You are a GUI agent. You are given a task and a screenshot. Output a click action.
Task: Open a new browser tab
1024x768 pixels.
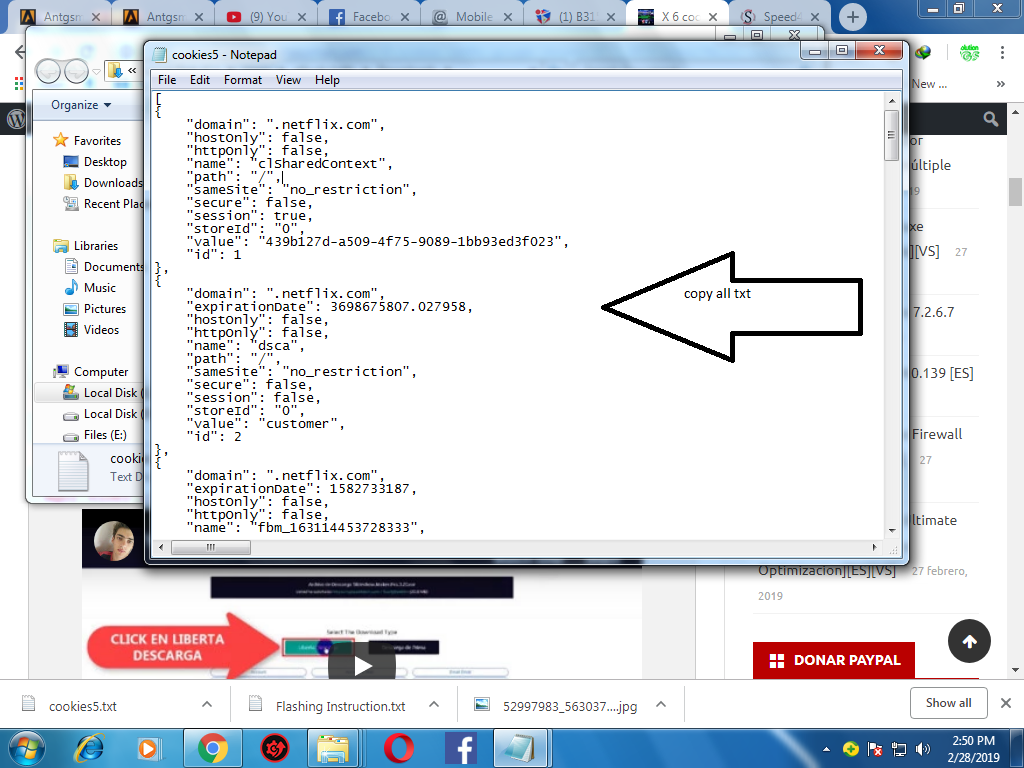852,17
